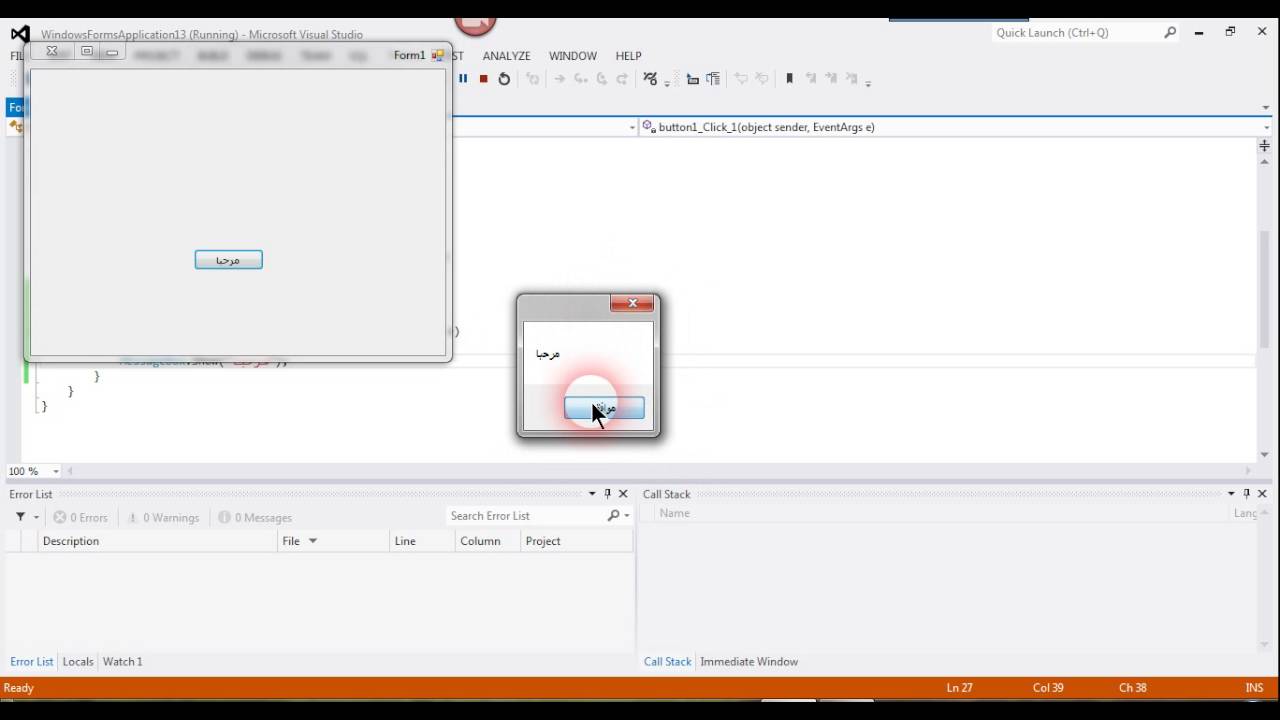Click the Quick Launch magnifier icon
Image resolution: width=1280 pixels, height=720 pixels.
click(x=1170, y=33)
